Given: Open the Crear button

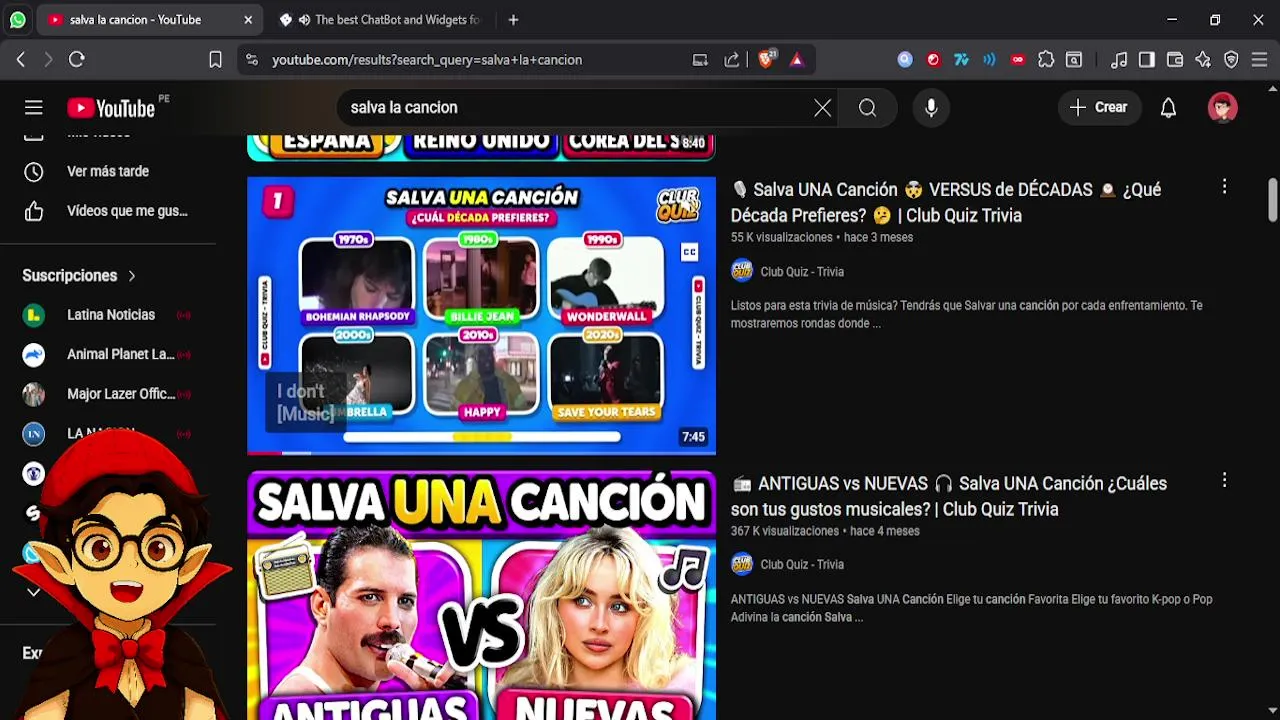Looking at the screenshot, I should pos(1099,108).
